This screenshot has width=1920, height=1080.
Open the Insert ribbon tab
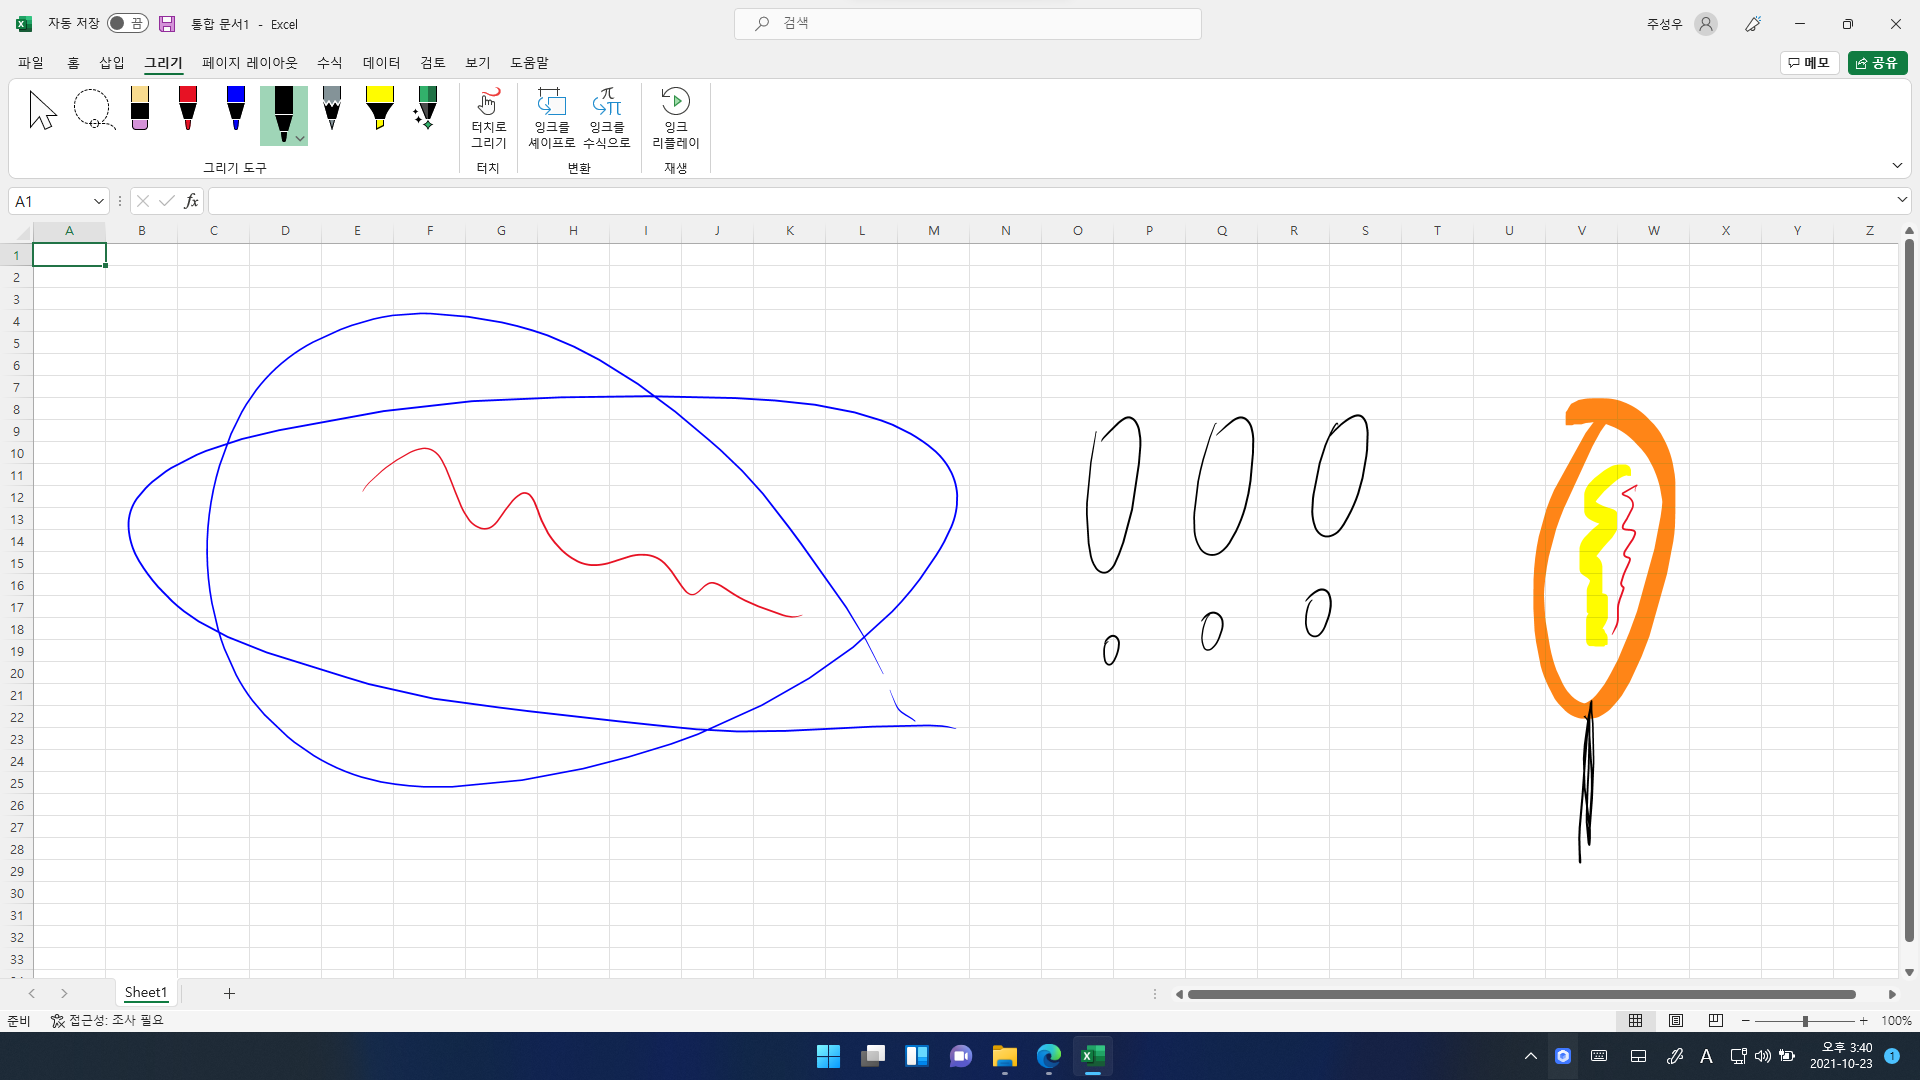tap(111, 62)
